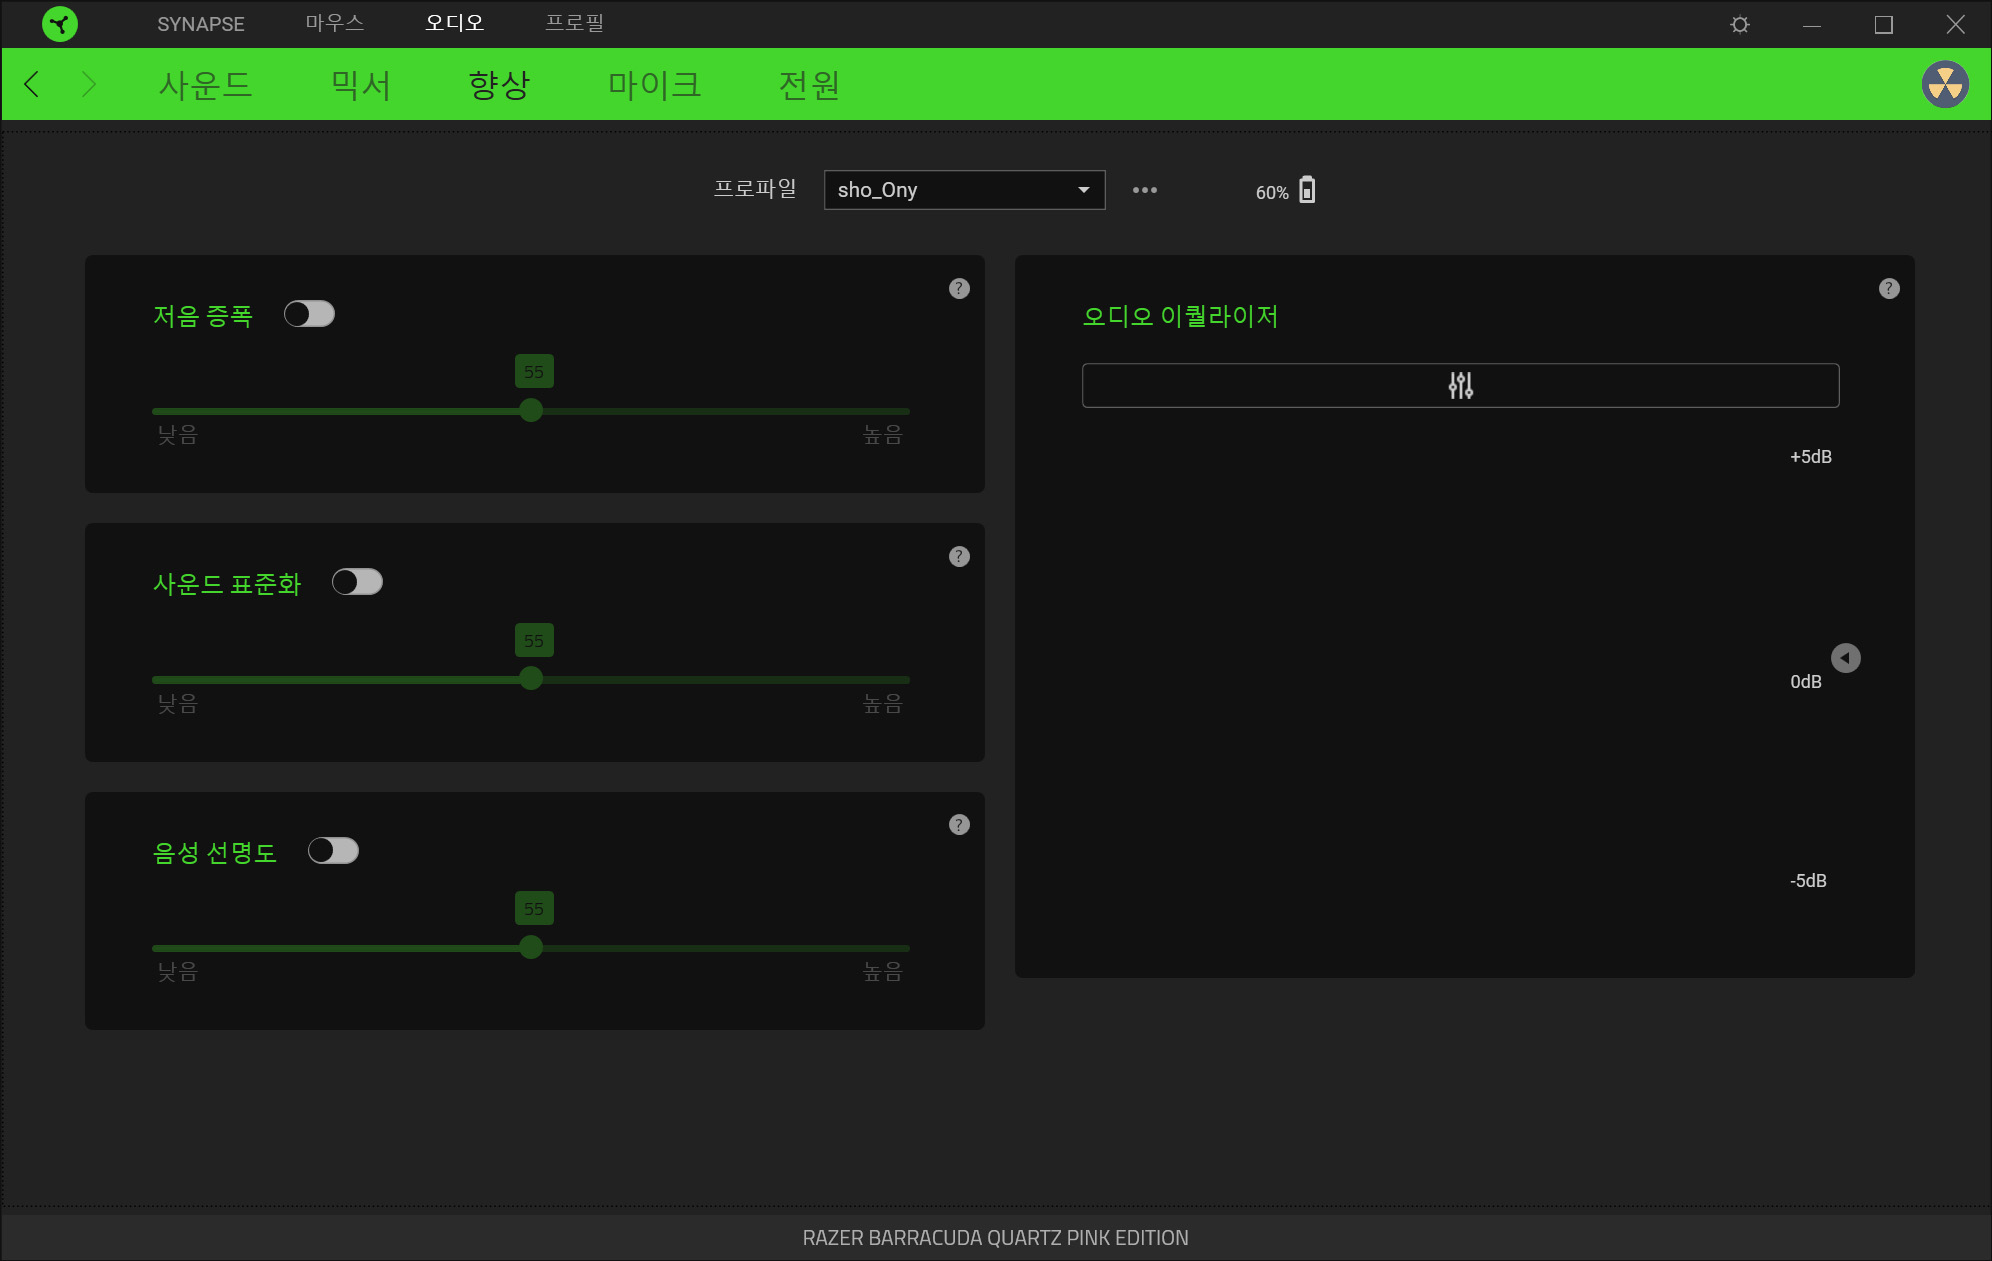
Task: Click the 저음 증폭 slider handle
Action: coord(531,410)
